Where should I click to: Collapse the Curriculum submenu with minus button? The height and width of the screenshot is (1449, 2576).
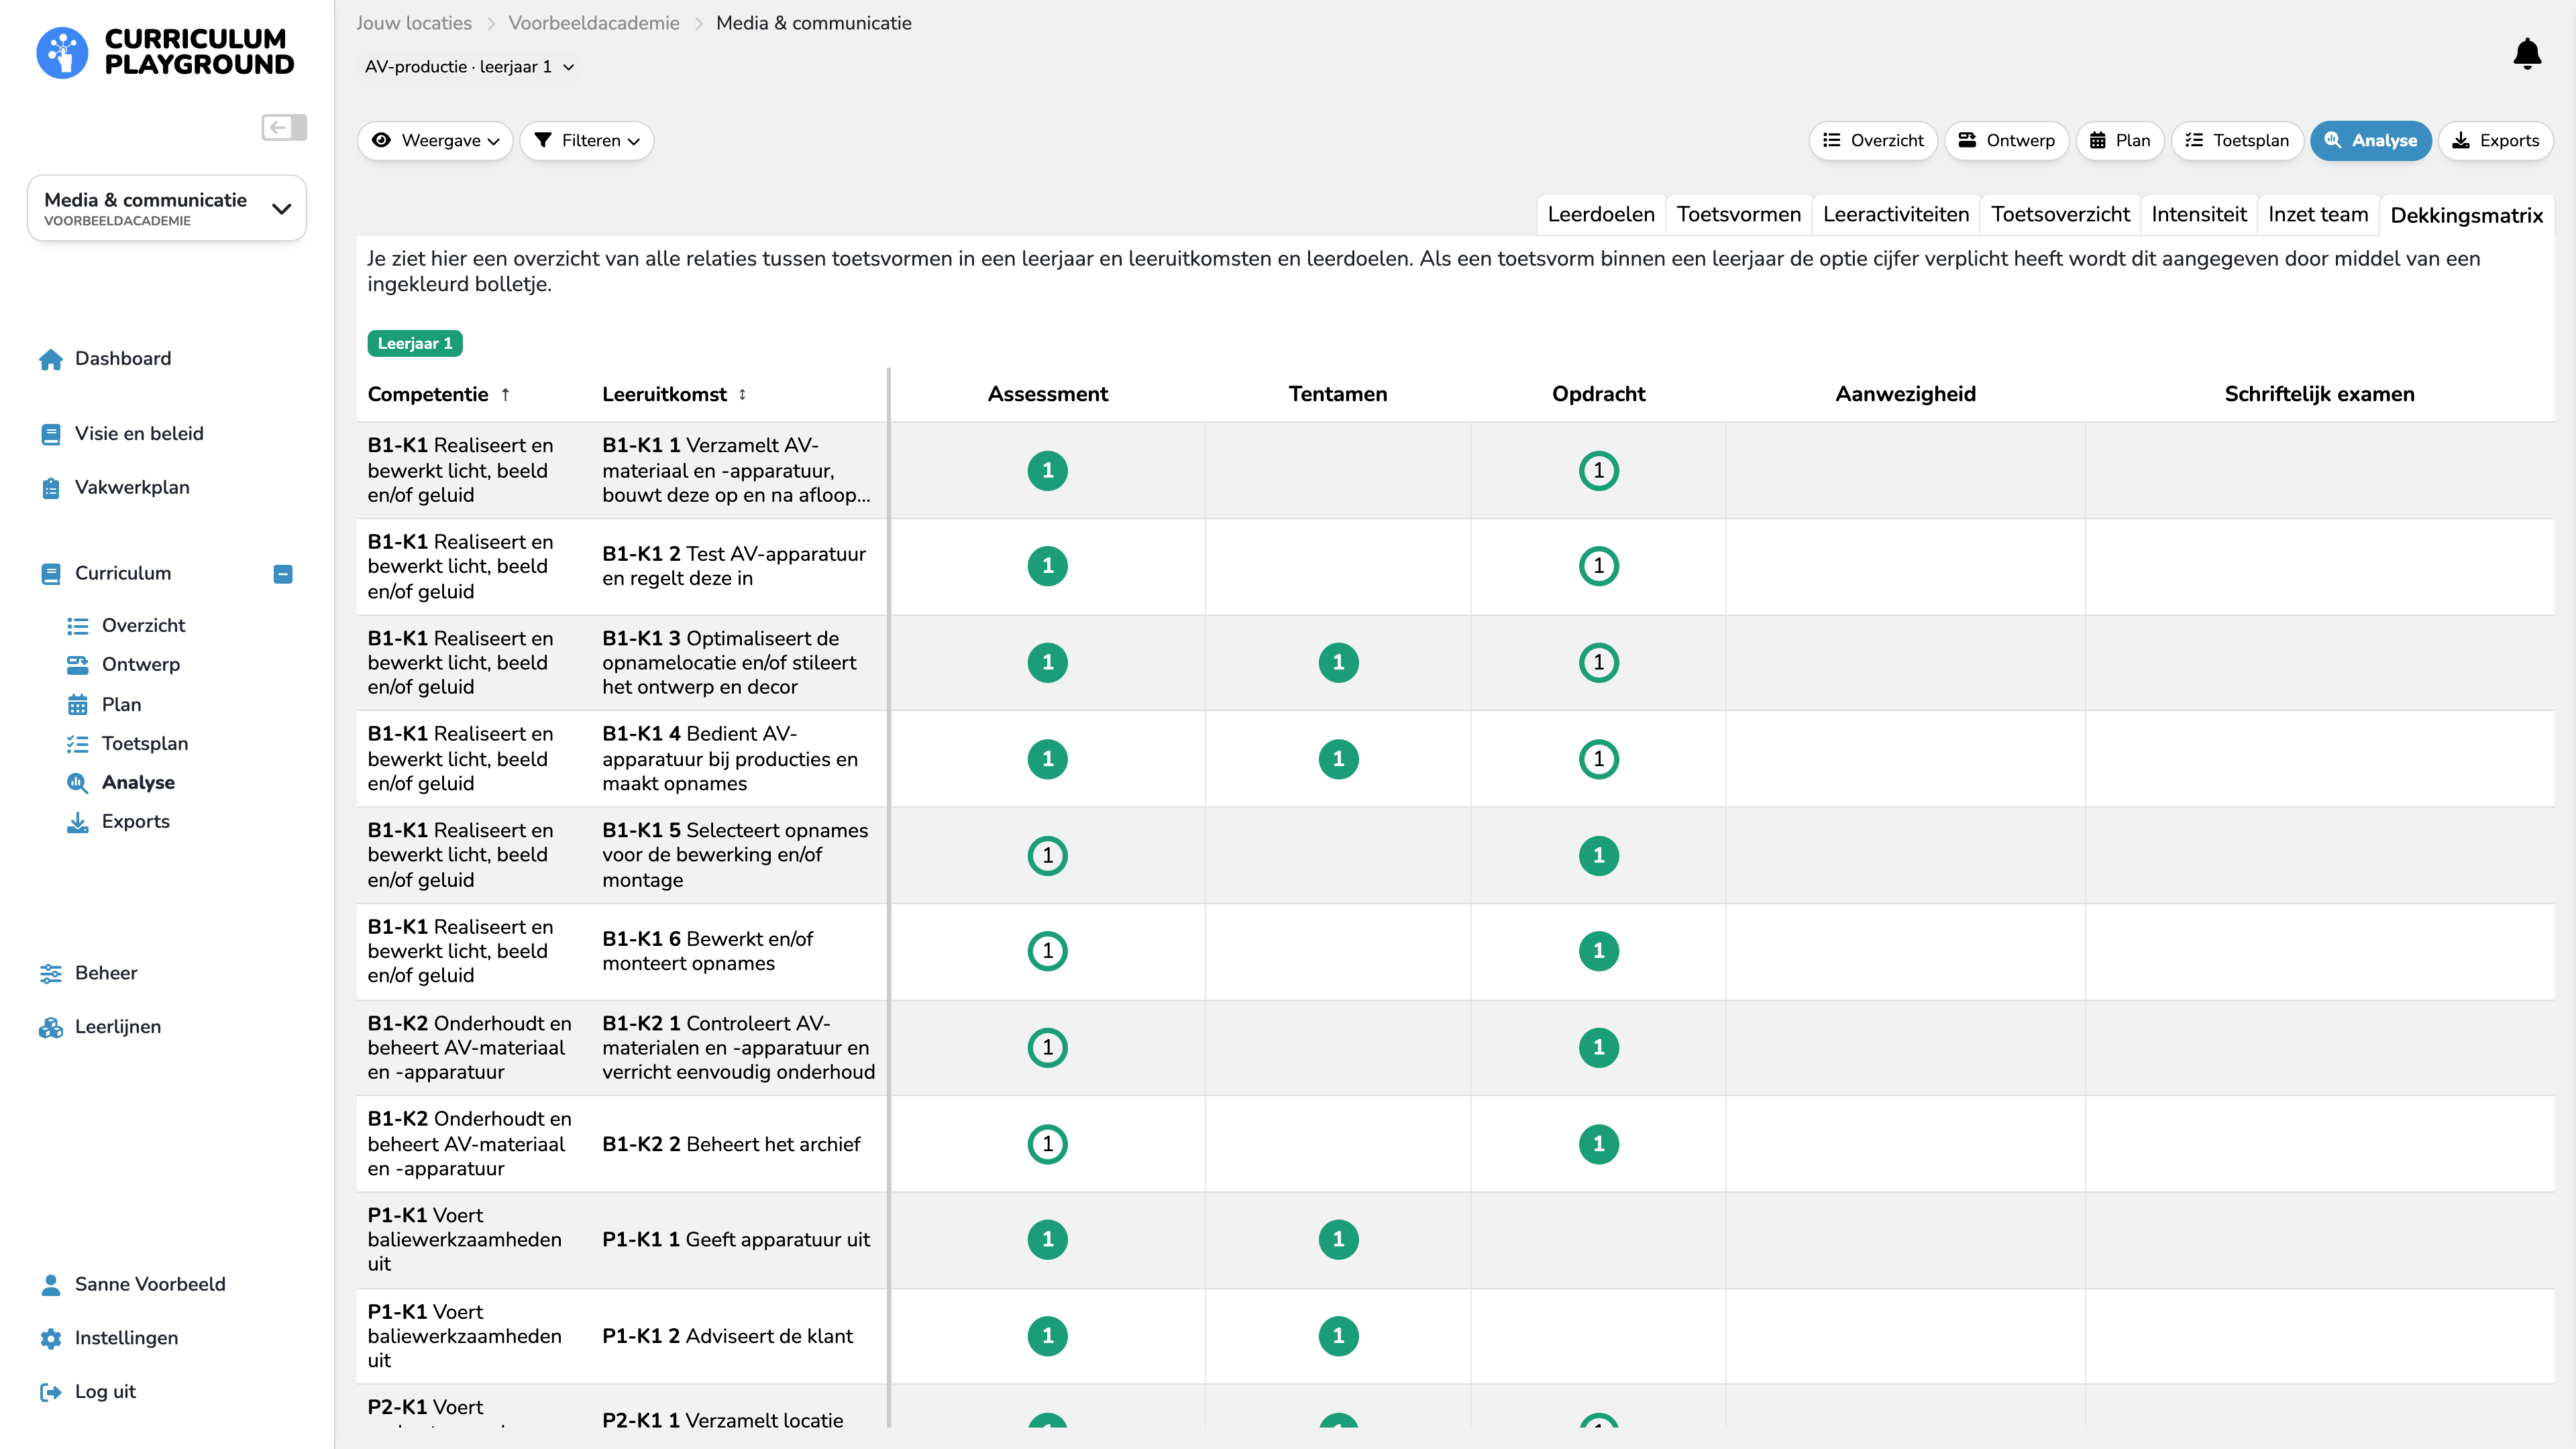(x=283, y=574)
